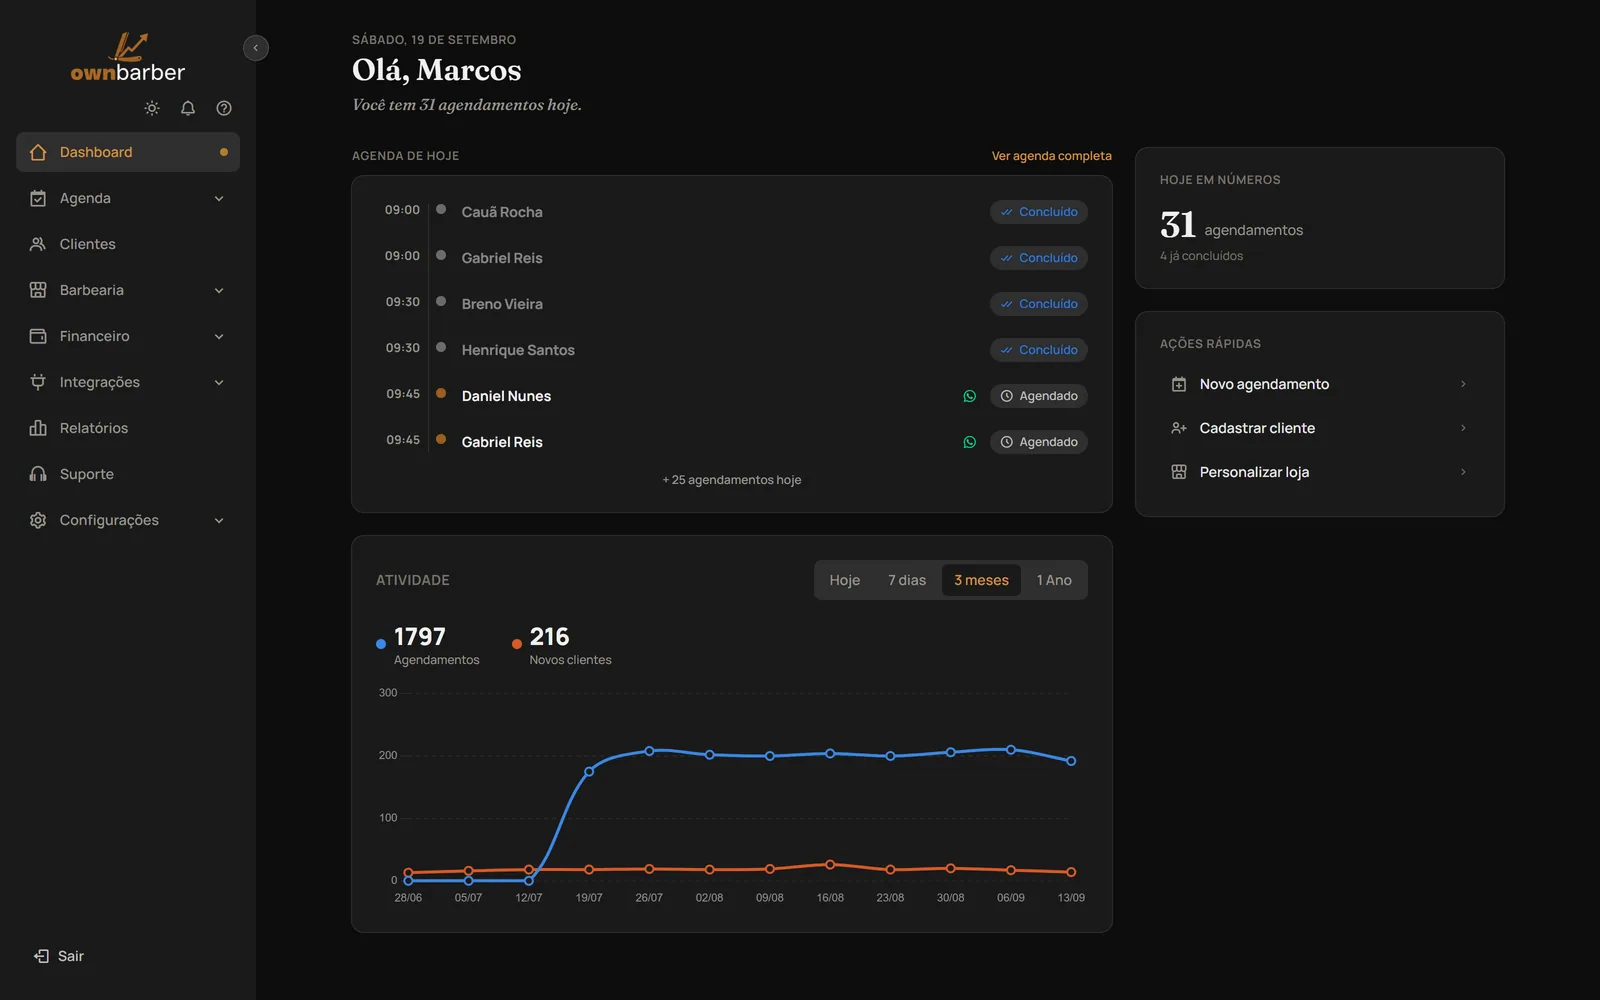1600x1000 pixels.
Task: Click Daniel Nunes' Agendado status badge
Action: (x=1039, y=396)
